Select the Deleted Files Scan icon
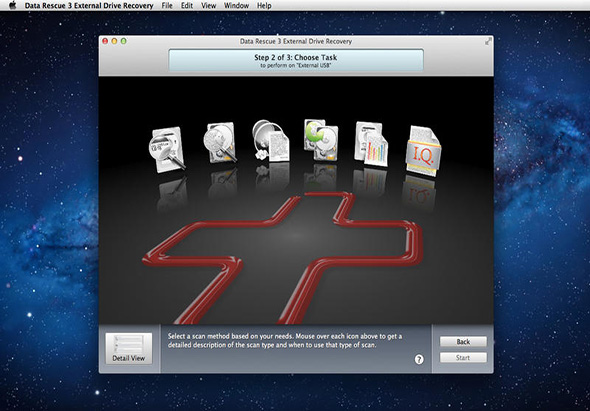This screenshot has width=590, height=411. [x=271, y=141]
